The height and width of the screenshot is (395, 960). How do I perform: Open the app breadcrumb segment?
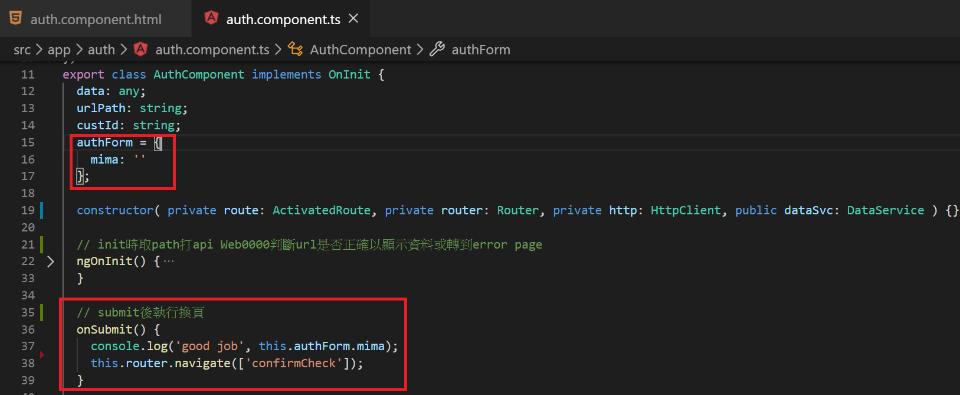click(x=59, y=50)
